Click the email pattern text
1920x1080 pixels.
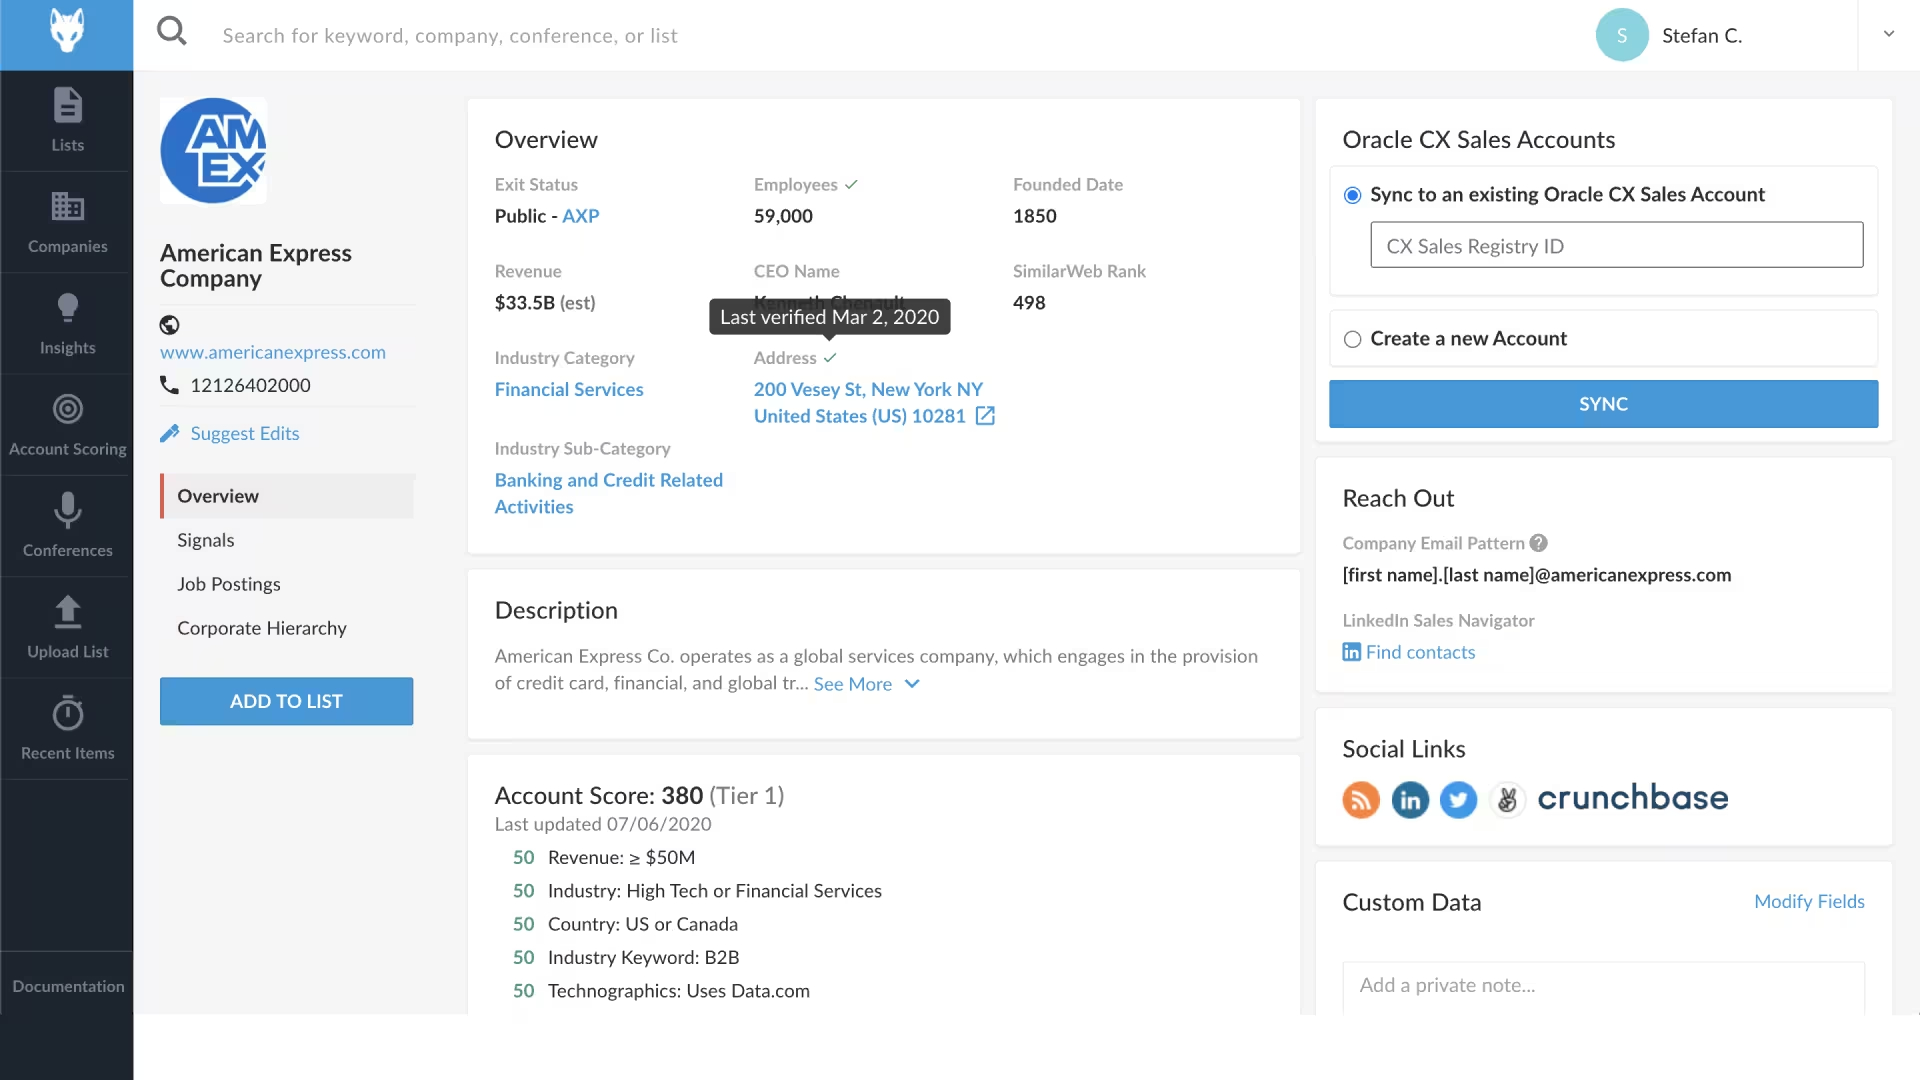point(1536,575)
